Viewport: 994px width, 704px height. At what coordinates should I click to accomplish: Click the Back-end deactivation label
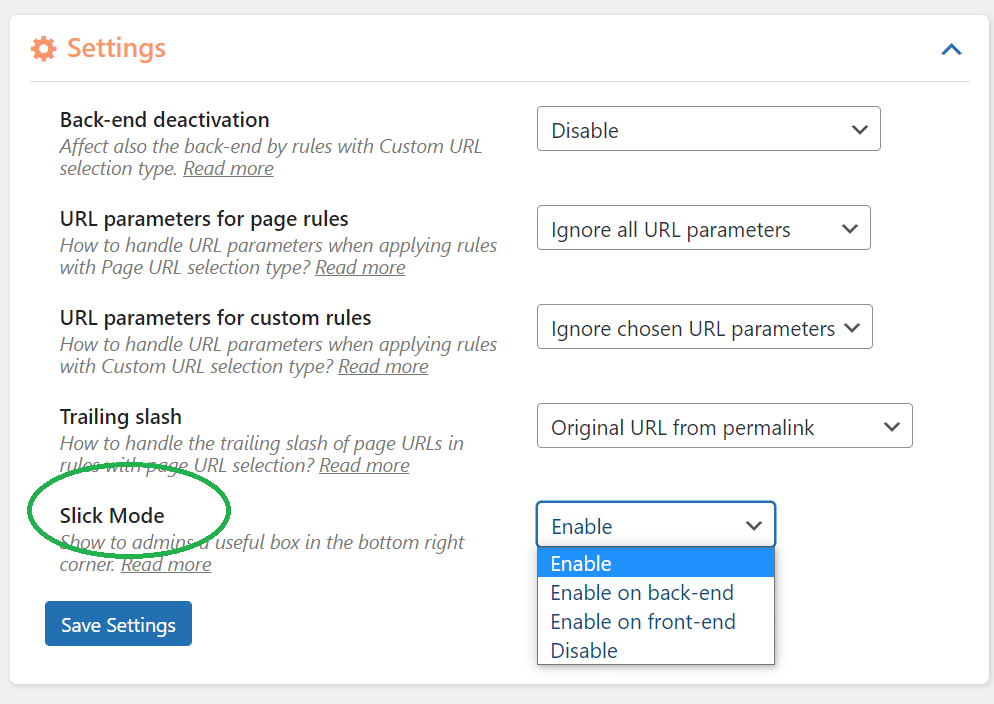coord(164,120)
